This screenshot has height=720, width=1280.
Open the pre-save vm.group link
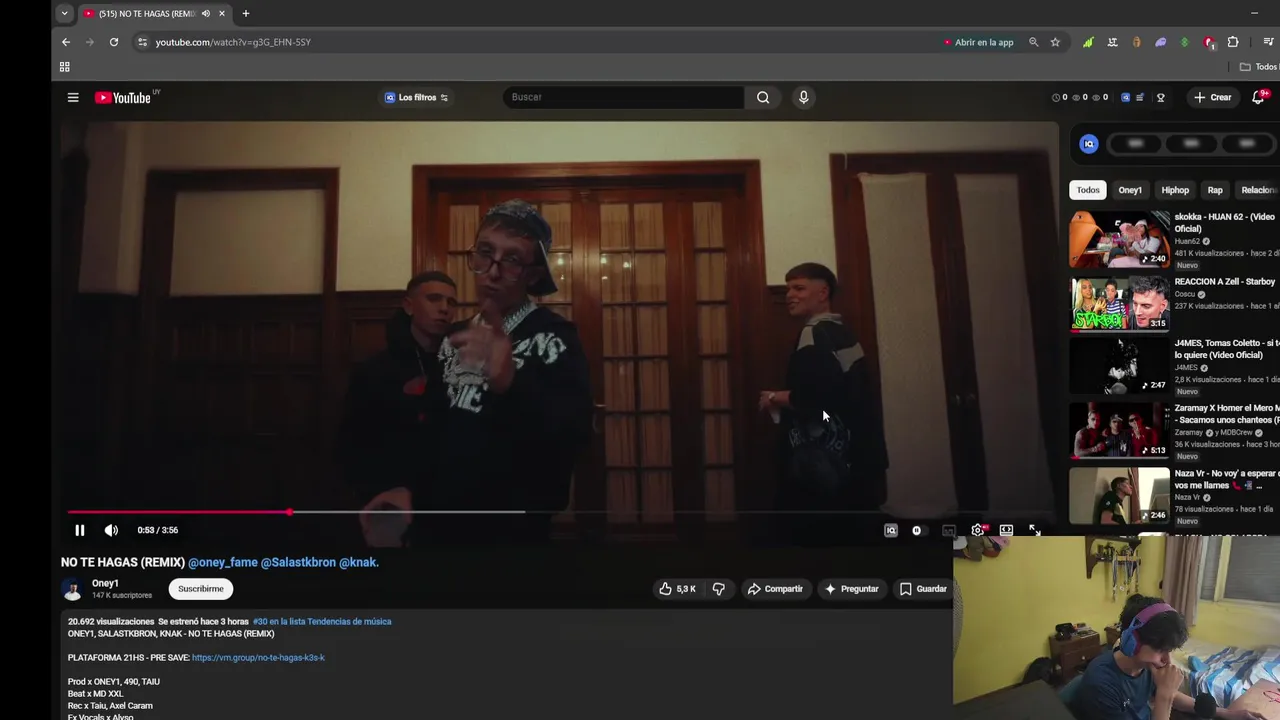click(258, 657)
